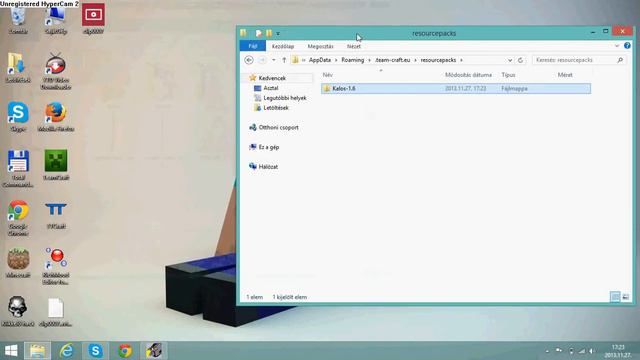Viewport: 640px width, 360px height.
Task: Sort by Név column header
Action: pos(327,75)
